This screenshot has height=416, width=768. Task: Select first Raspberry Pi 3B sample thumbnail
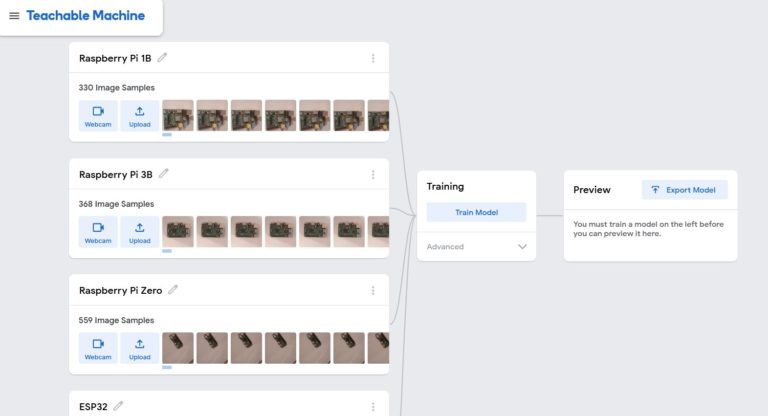coord(178,232)
